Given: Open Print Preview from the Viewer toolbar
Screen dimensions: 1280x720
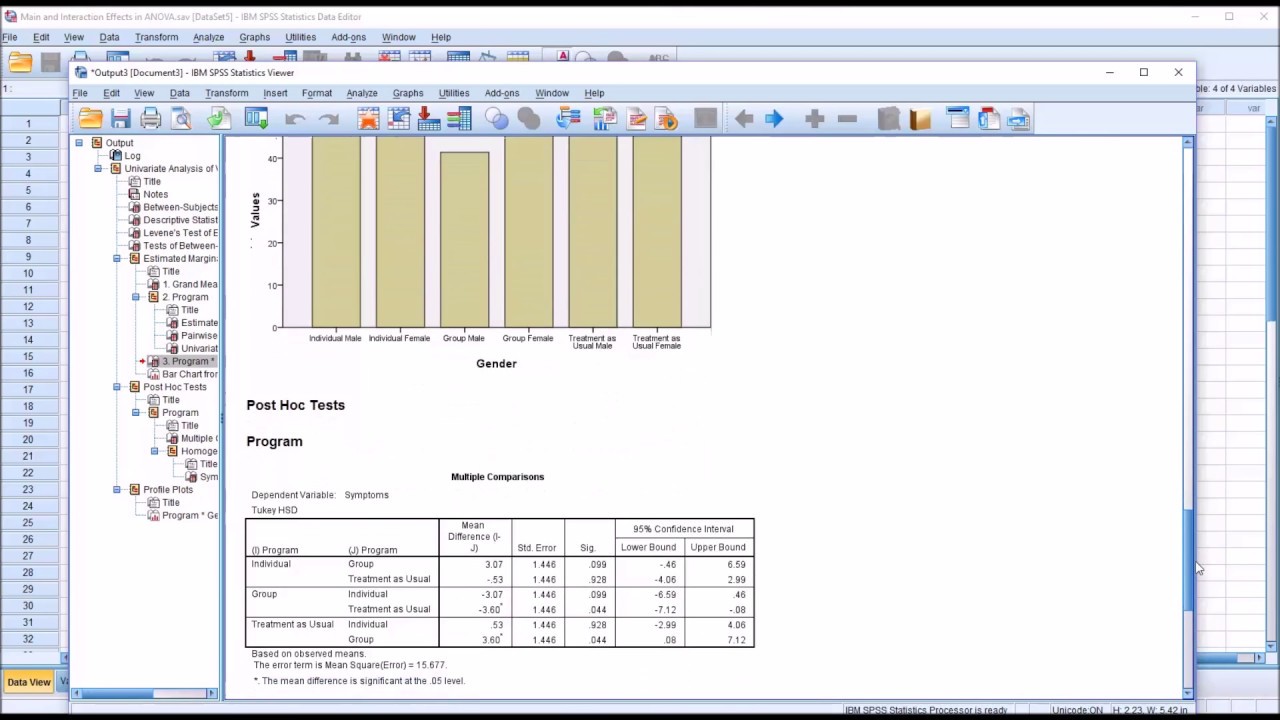Looking at the screenshot, I should (182, 119).
